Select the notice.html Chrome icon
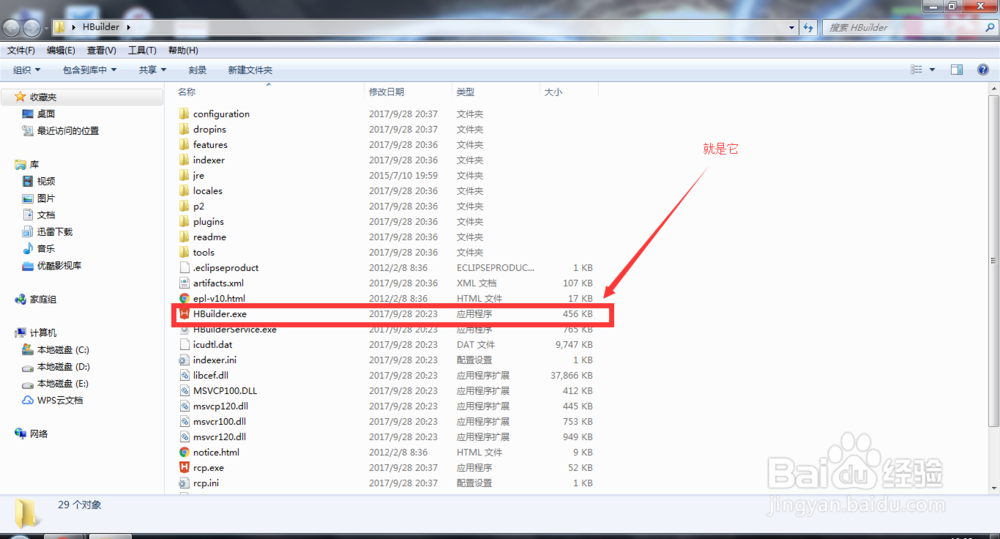 tap(184, 452)
